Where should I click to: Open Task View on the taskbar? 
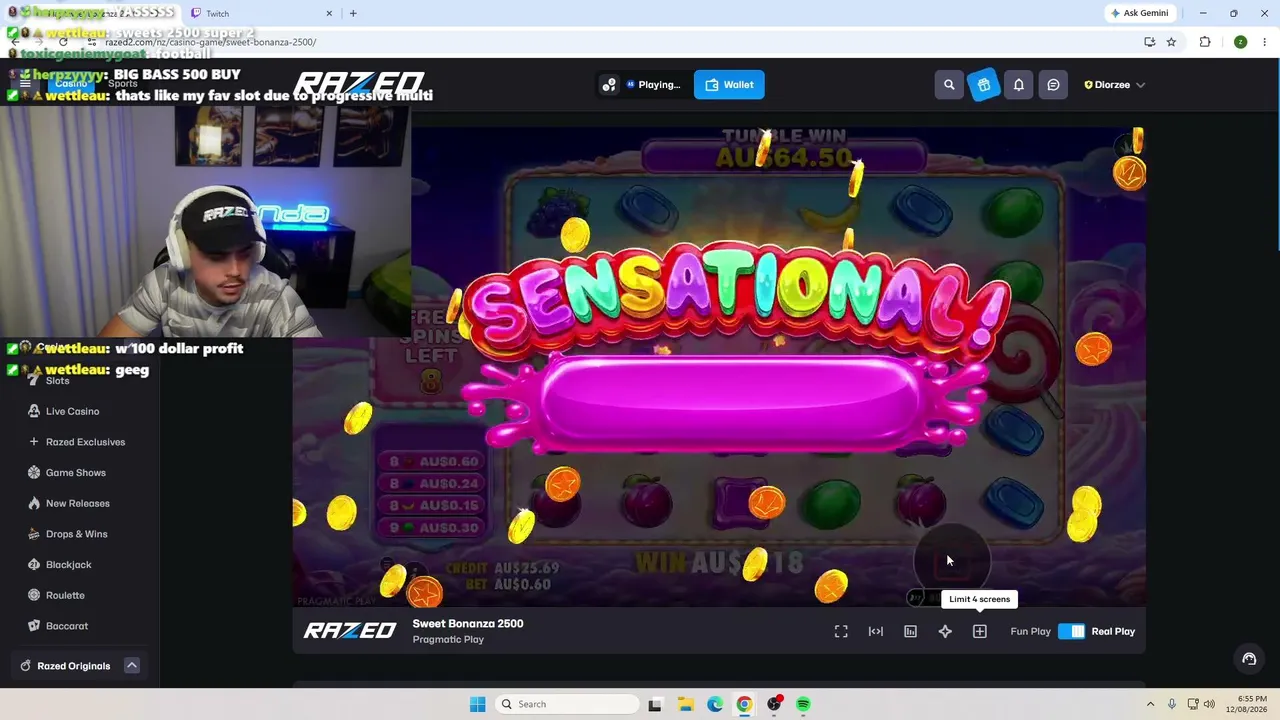(655, 704)
